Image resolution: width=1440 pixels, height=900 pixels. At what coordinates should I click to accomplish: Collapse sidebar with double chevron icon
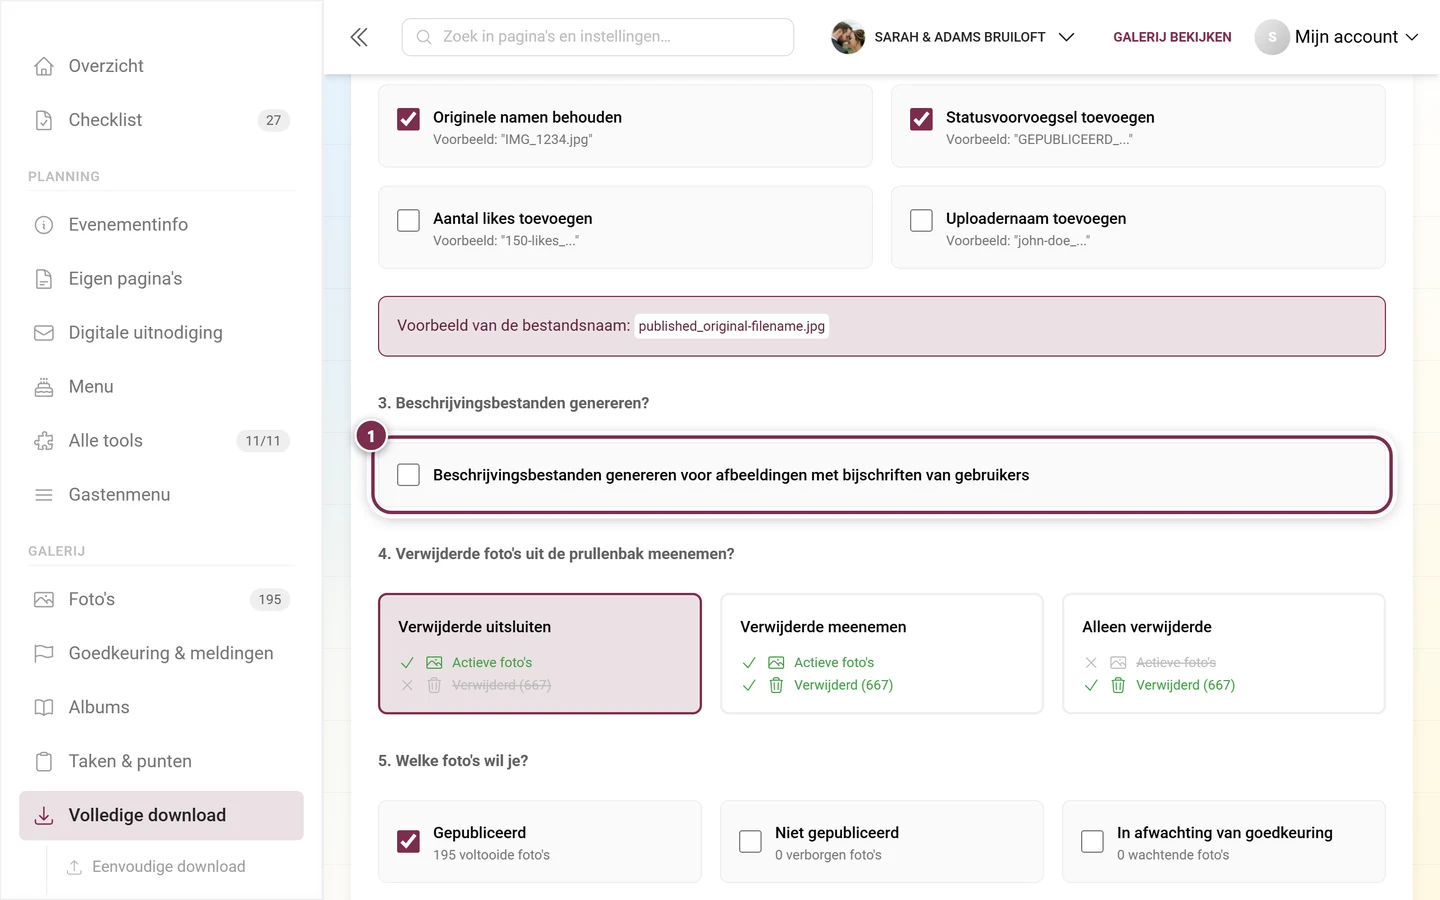tap(359, 37)
